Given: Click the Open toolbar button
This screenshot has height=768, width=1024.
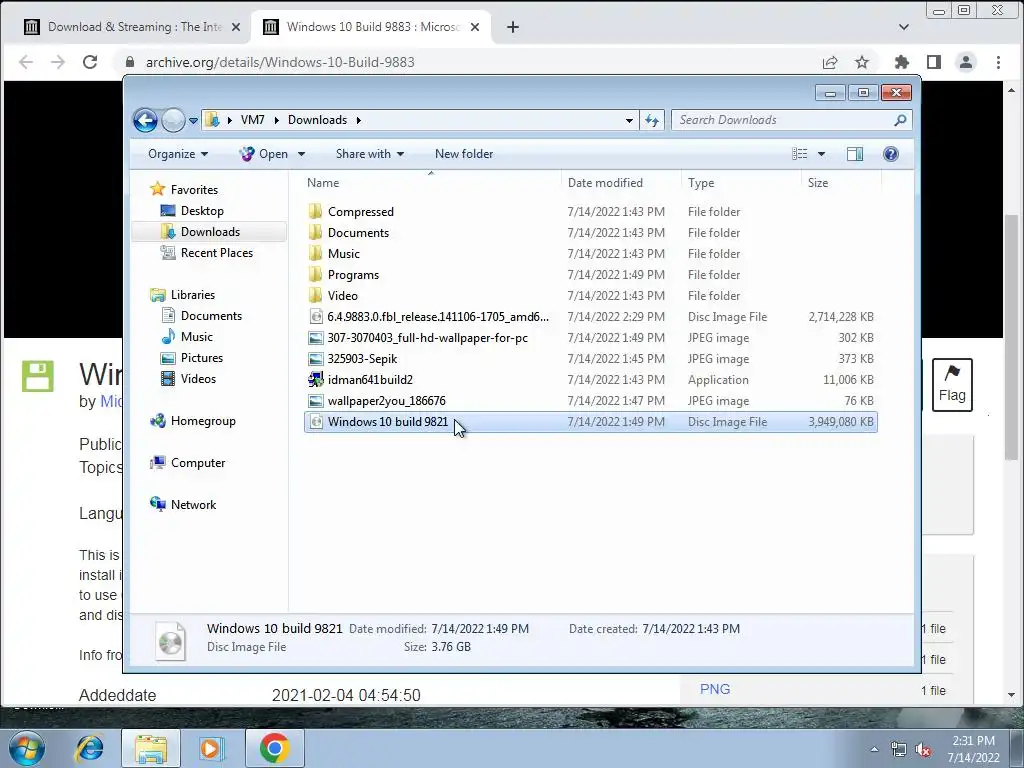Looking at the screenshot, I should (x=264, y=154).
